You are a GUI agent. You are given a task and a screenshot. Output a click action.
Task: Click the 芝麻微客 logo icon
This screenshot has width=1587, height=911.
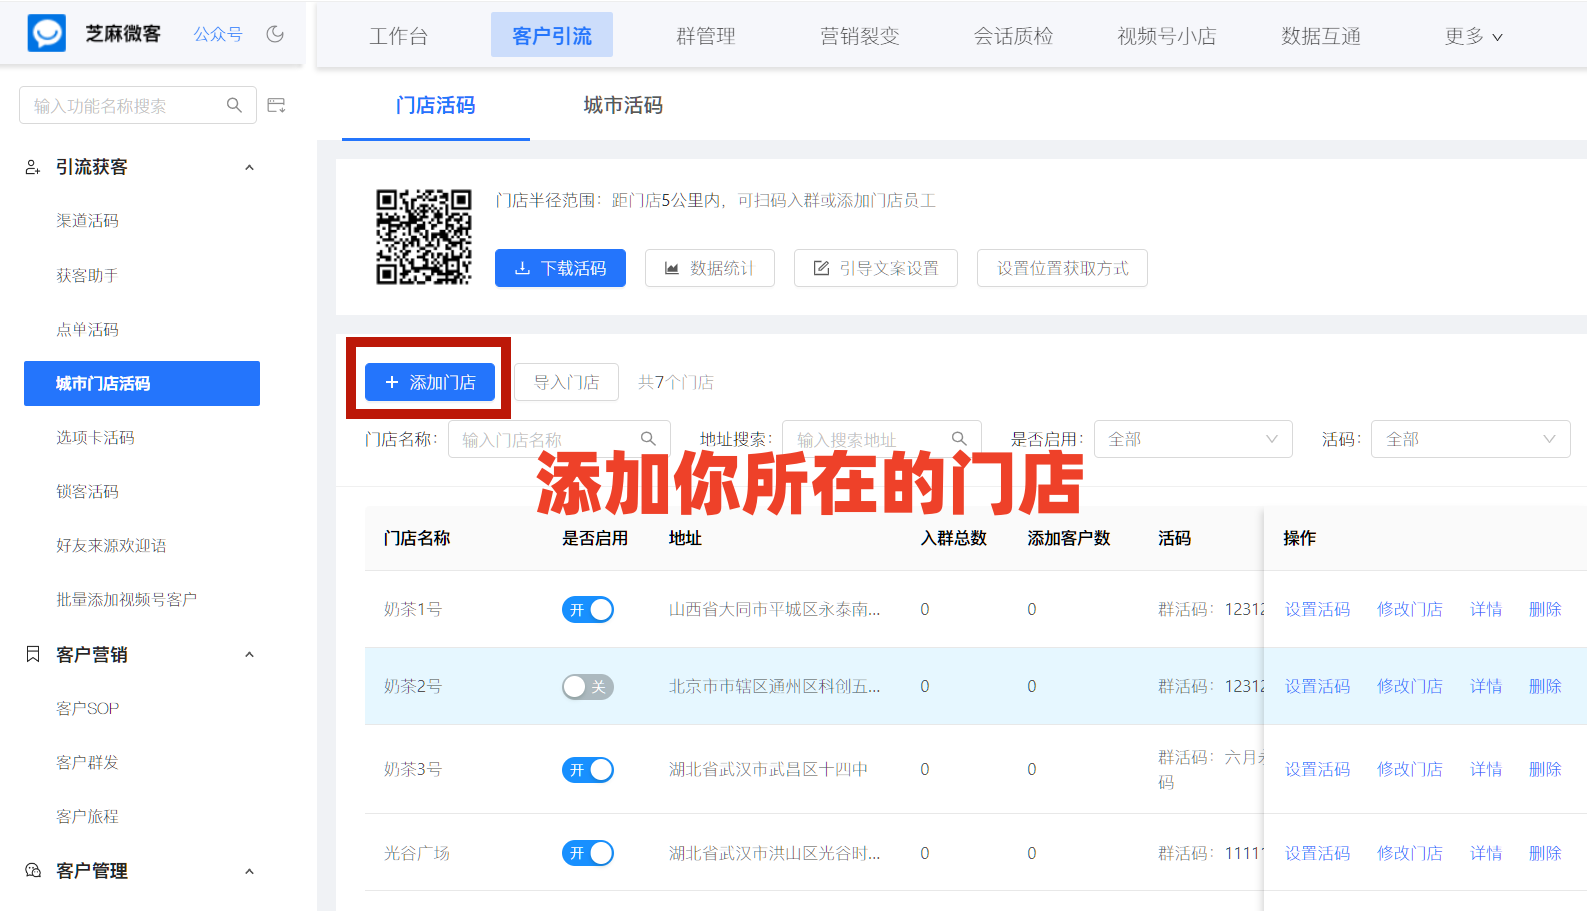[x=47, y=33]
